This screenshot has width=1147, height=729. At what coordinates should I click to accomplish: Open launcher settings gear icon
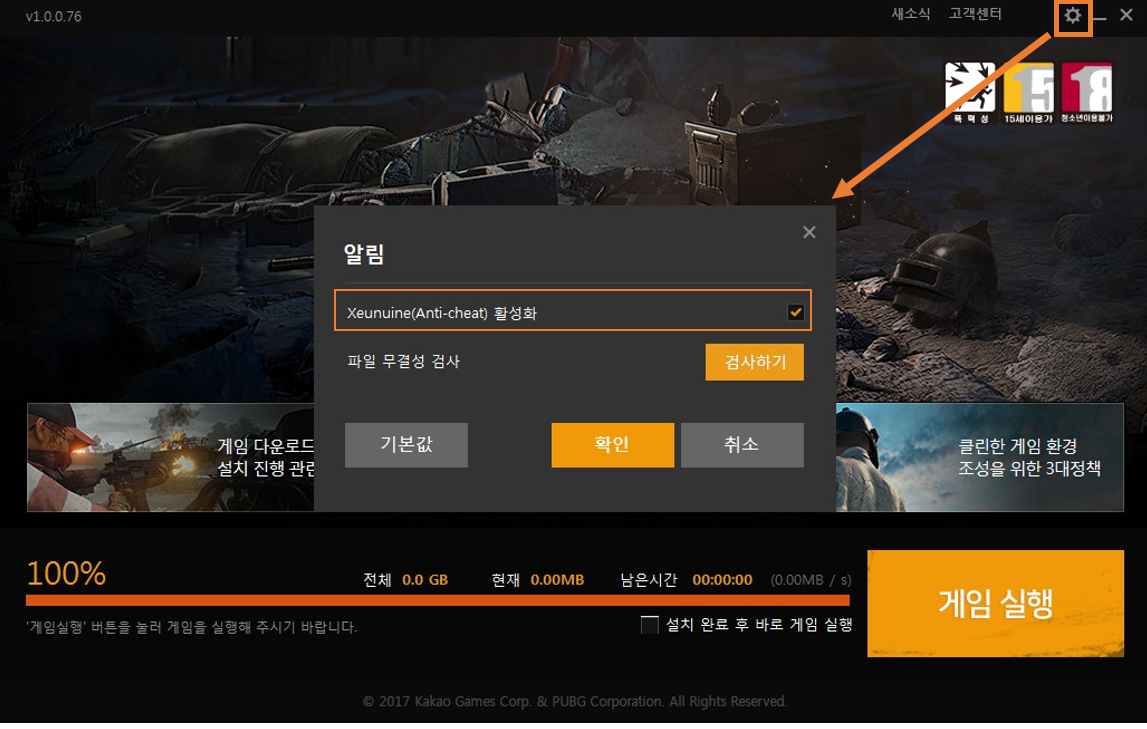click(1072, 15)
